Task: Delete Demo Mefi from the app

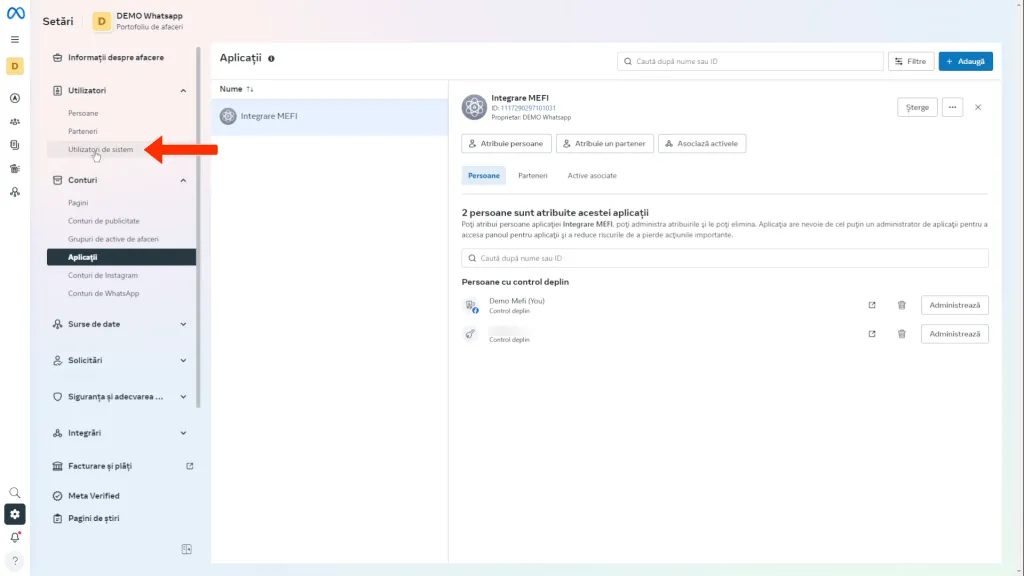Action: (902, 305)
